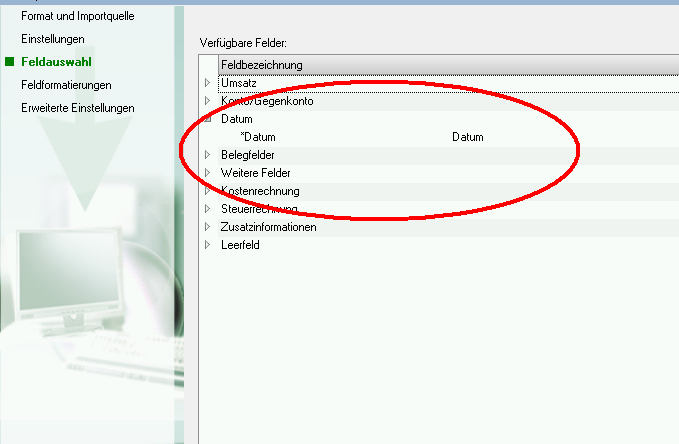This screenshot has height=444, width=679.
Task: Select the Steuerrechnung row
Action: pyautogui.click(x=449, y=209)
